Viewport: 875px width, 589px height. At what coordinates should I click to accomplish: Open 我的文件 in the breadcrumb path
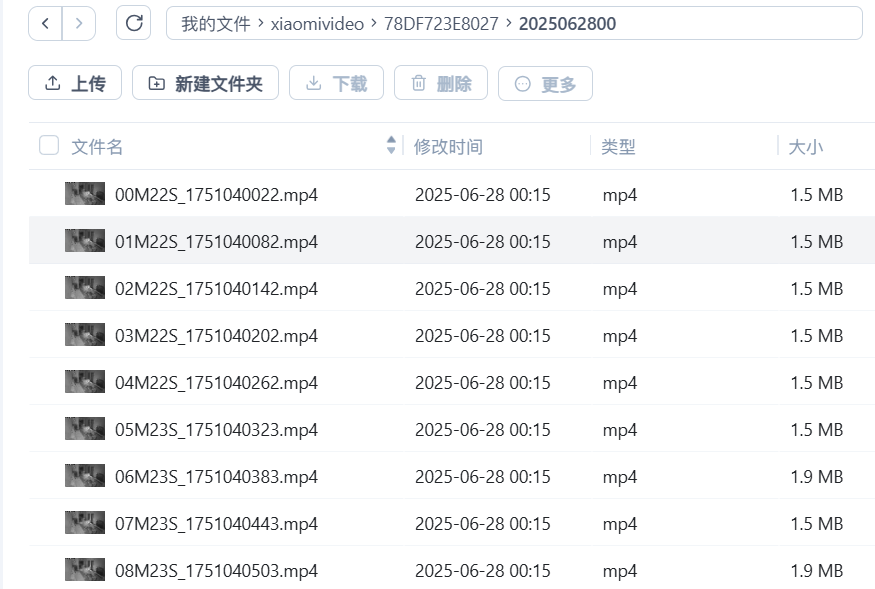click(x=215, y=24)
